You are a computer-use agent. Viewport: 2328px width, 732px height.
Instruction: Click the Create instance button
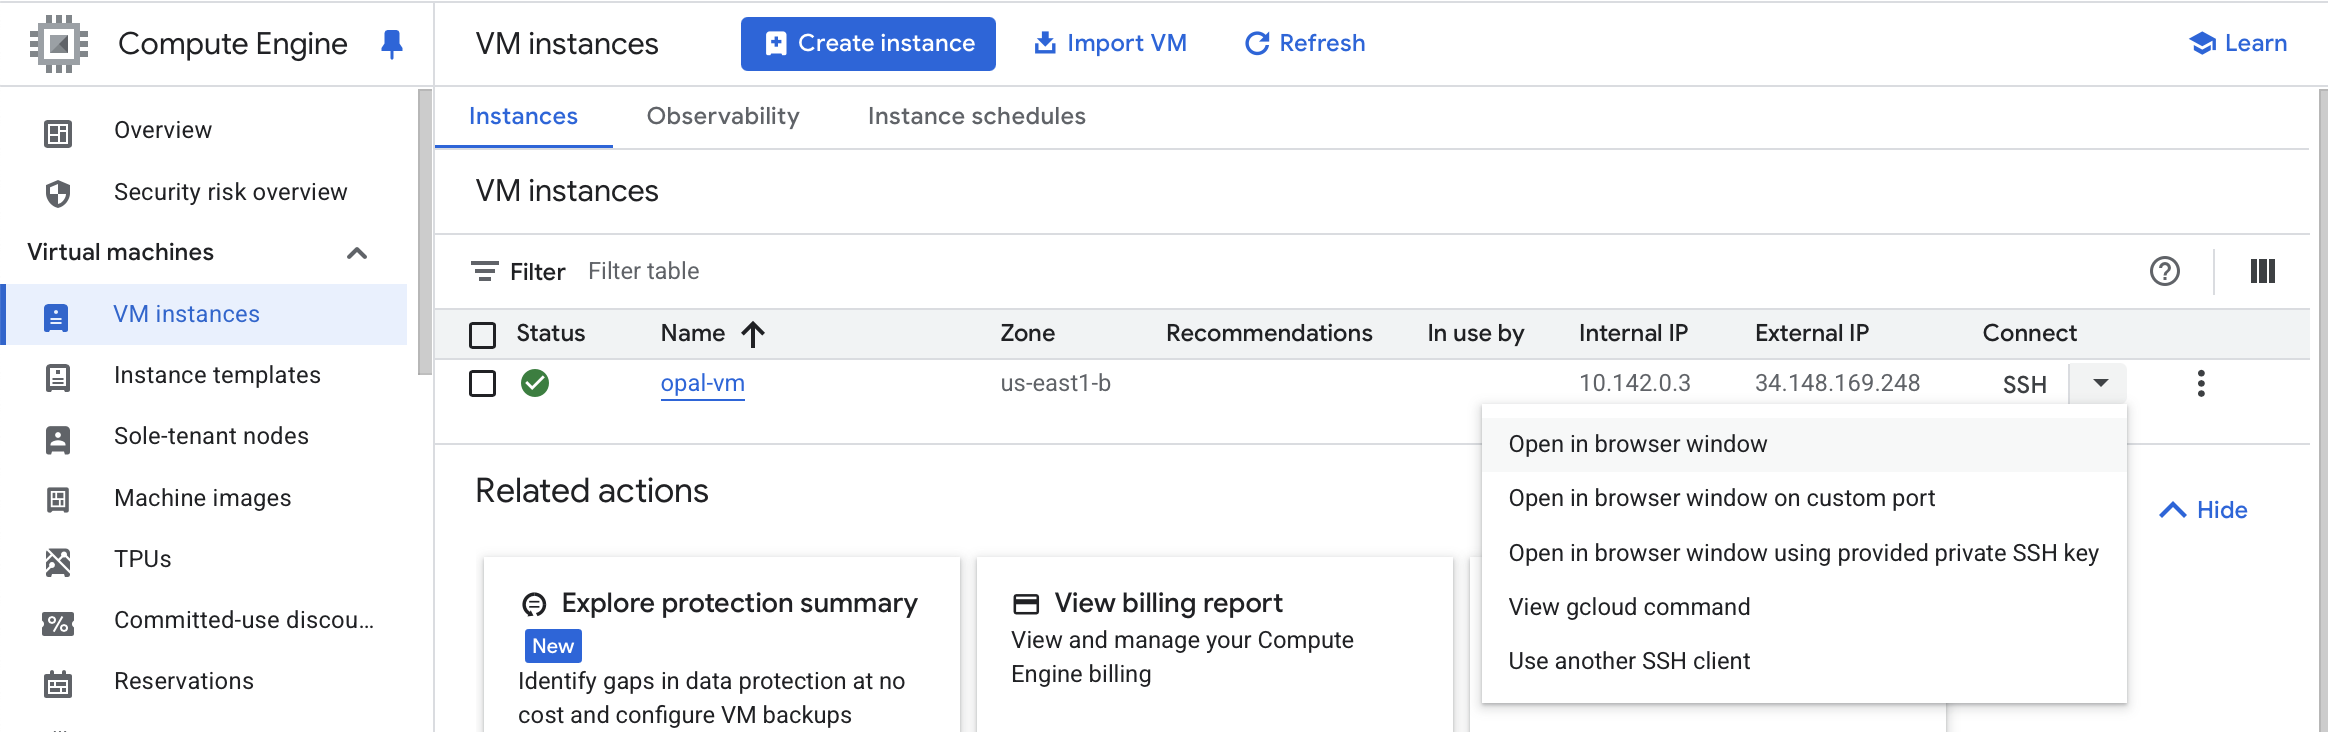click(868, 44)
